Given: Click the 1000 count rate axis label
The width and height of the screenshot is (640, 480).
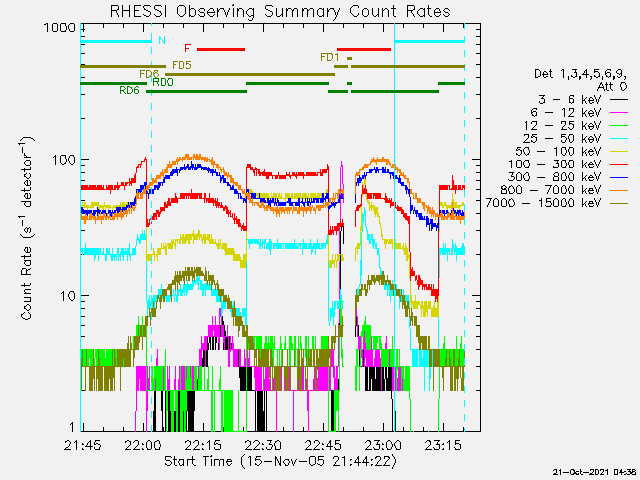Looking at the screenshot, I should (x=60, y=28).
